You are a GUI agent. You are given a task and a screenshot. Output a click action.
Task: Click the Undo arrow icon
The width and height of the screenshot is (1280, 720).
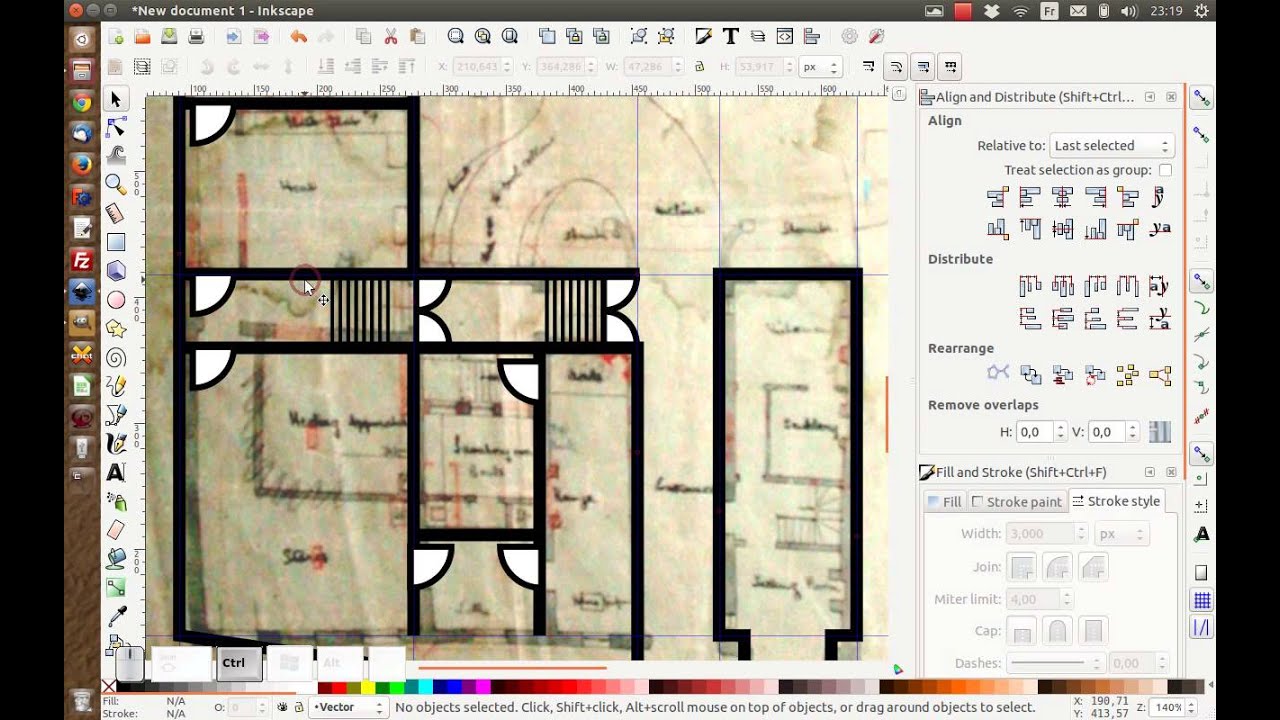tap(298, 37)
